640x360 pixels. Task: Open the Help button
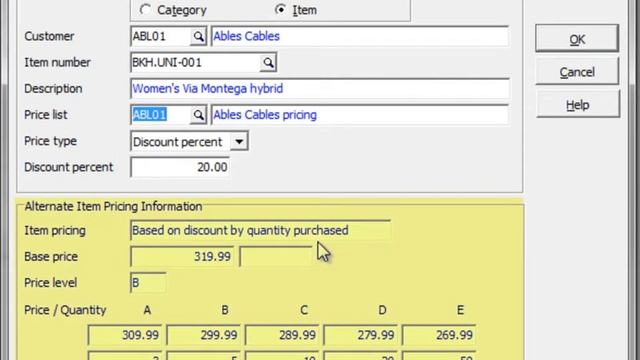[x=578, y=104]
